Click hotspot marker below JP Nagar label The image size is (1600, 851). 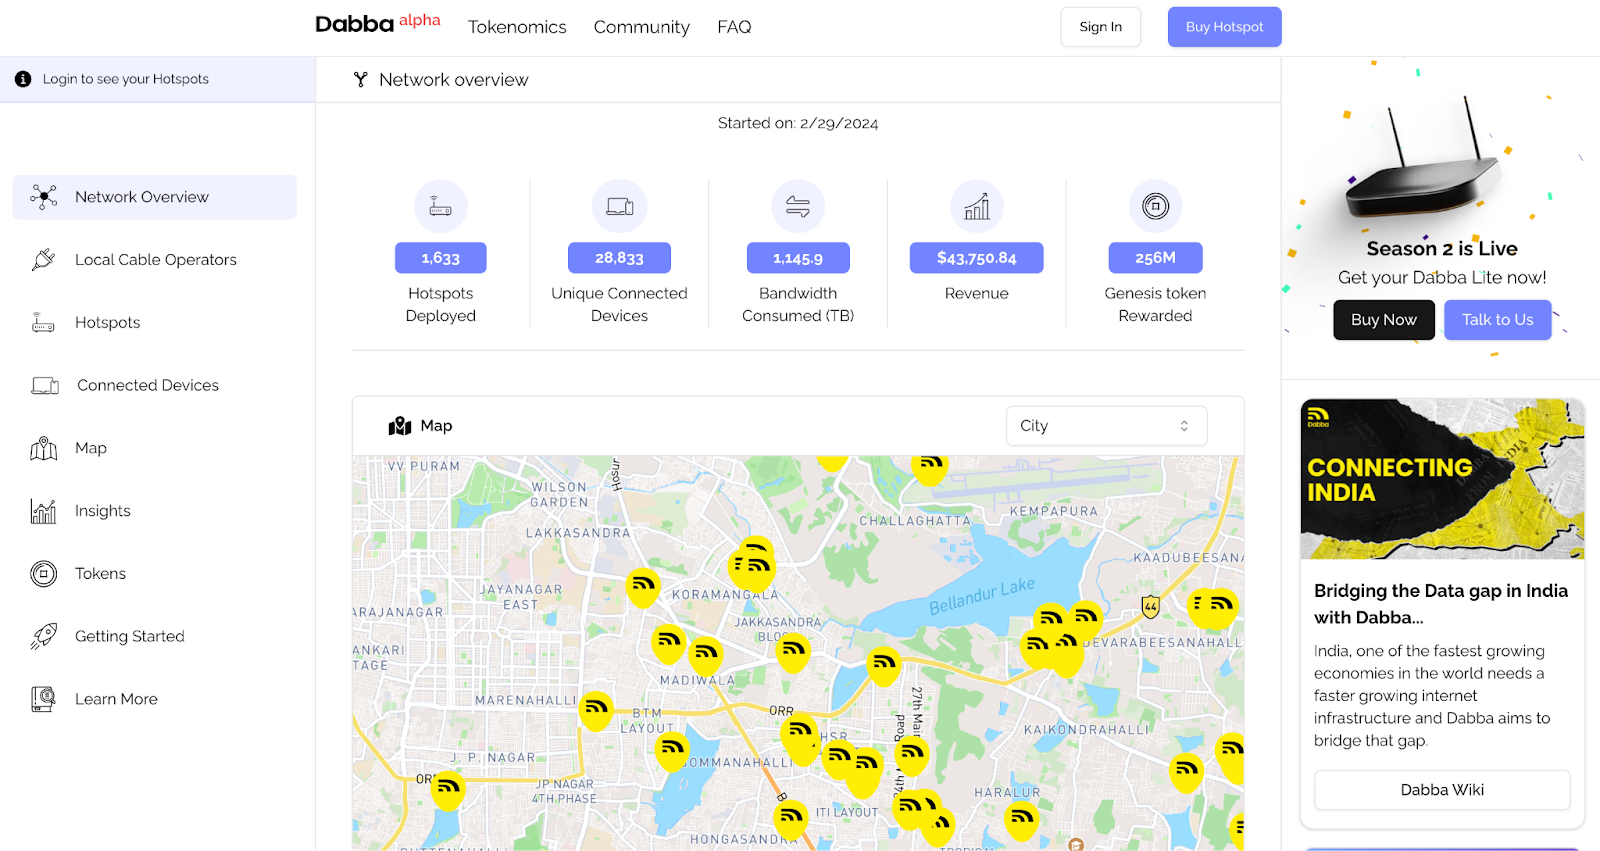(448, 789)
